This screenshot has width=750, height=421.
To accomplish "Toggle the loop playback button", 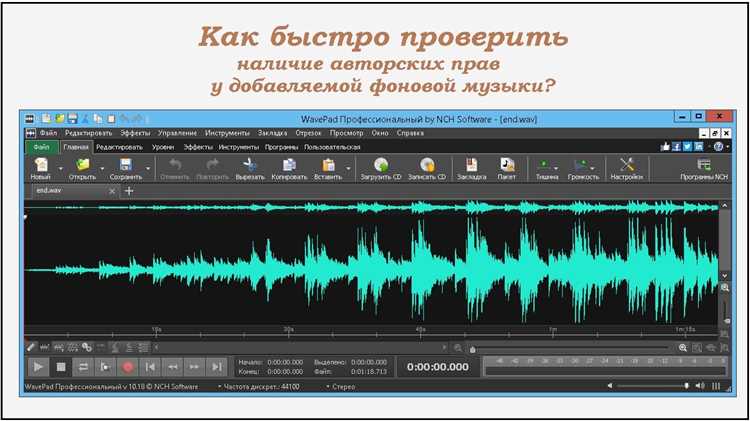I will pos(83,367).
